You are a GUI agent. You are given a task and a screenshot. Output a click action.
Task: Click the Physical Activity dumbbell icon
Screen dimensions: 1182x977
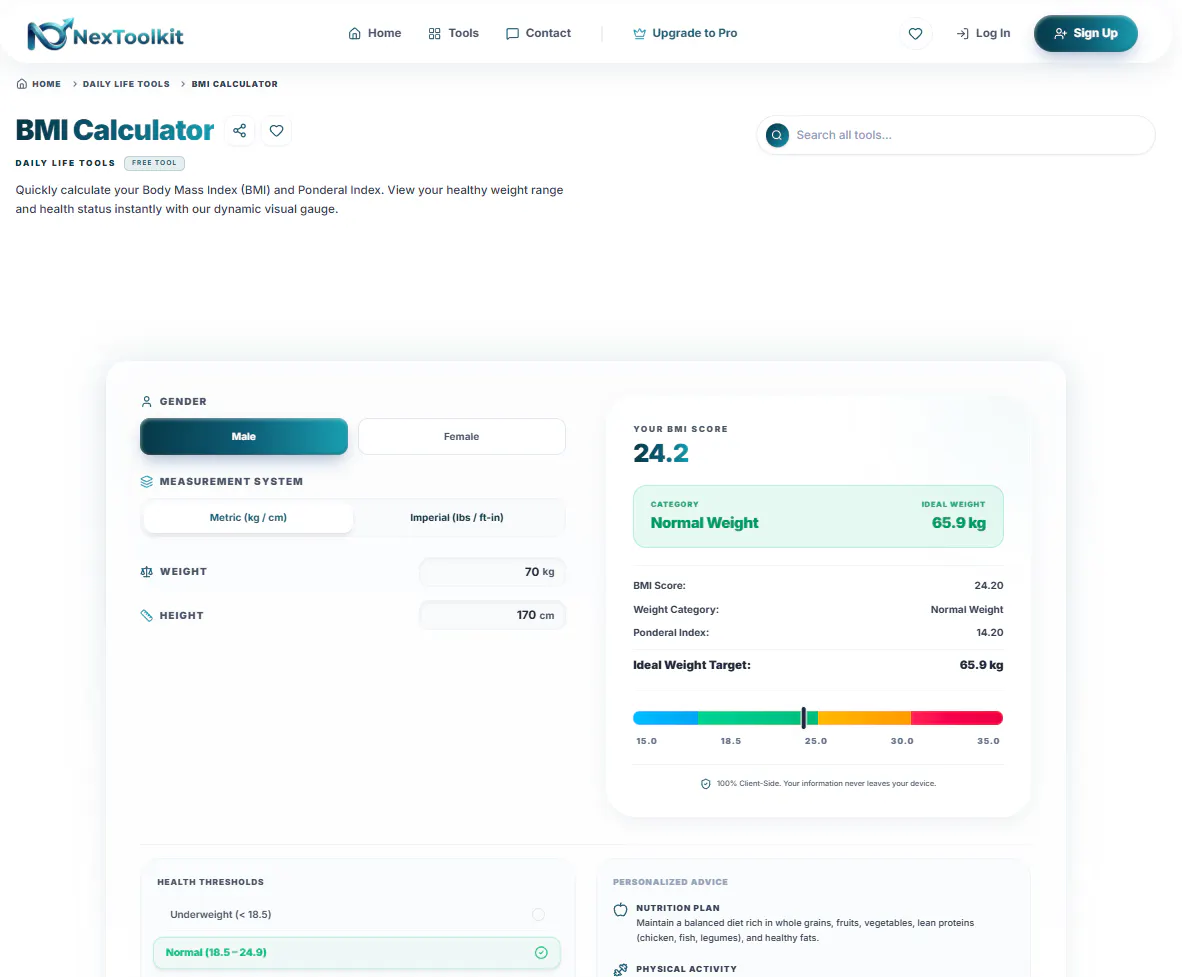(x=620, y=969)
